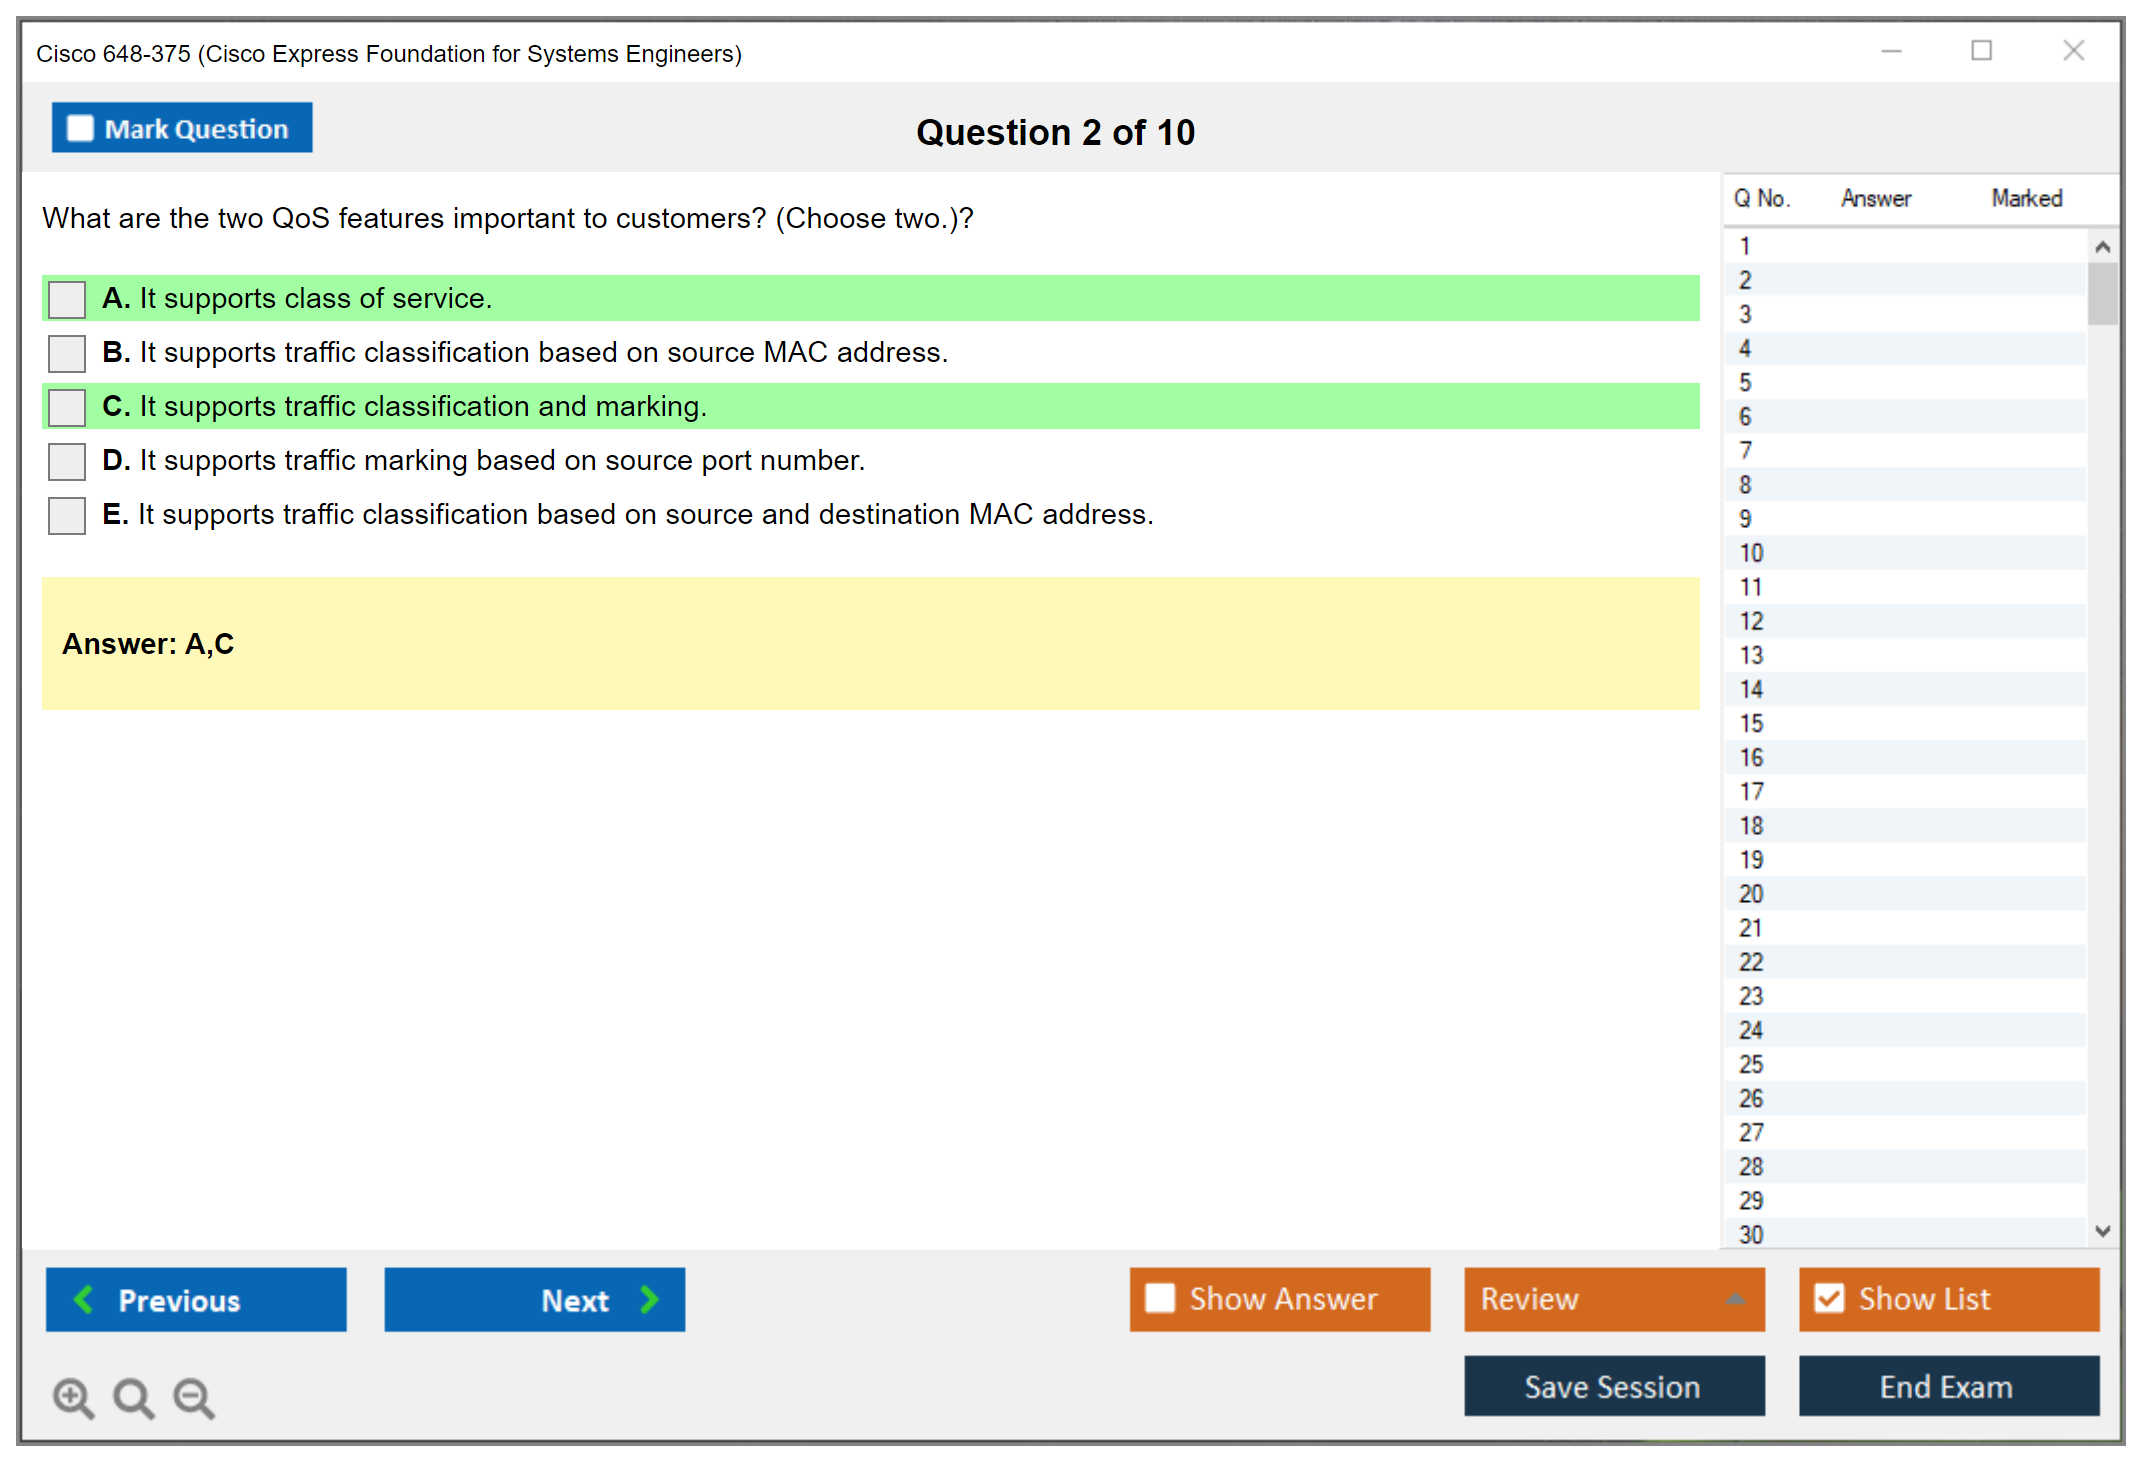Expand the Review dropdown arrow
The image size is (2150, 1470).
pyautogui.click(x=1735, y=1299)
